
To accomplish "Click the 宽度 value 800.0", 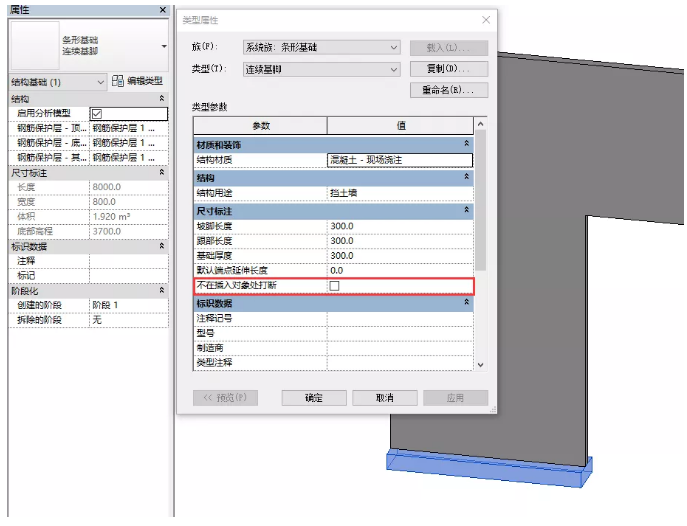I will click(x=129, y=202).
